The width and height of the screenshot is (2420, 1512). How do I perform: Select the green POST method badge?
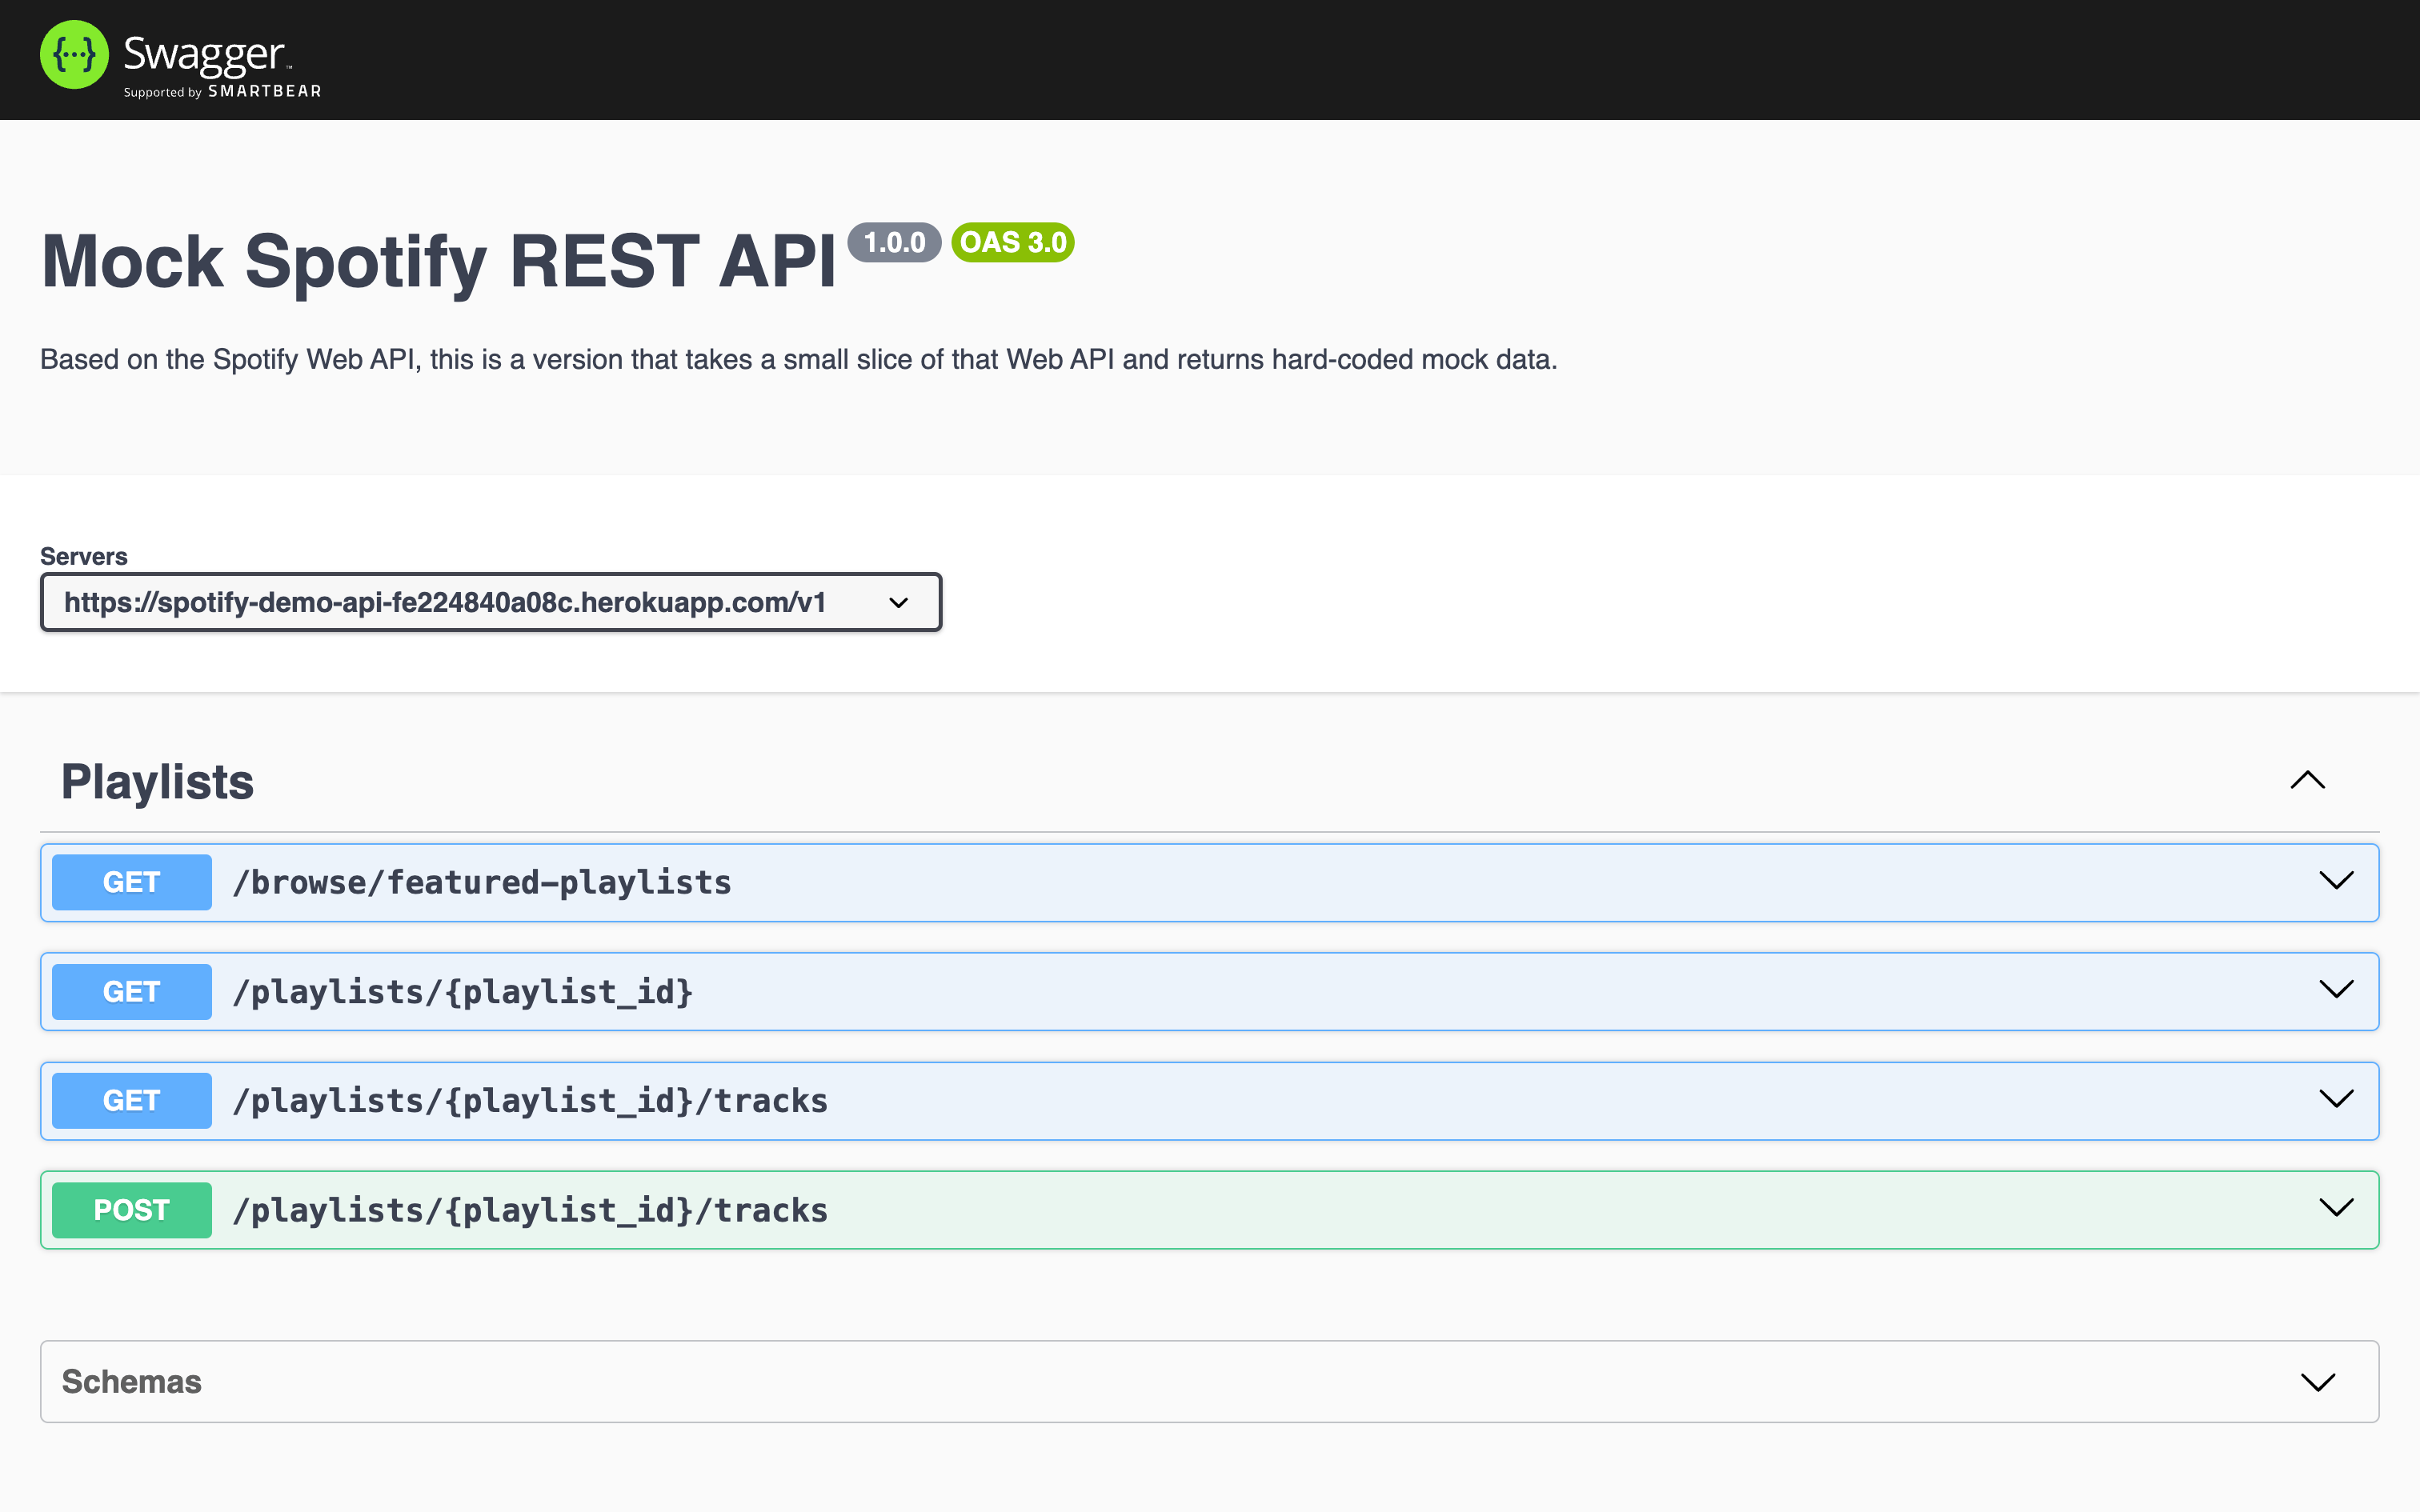click(x=130, y=1209)
